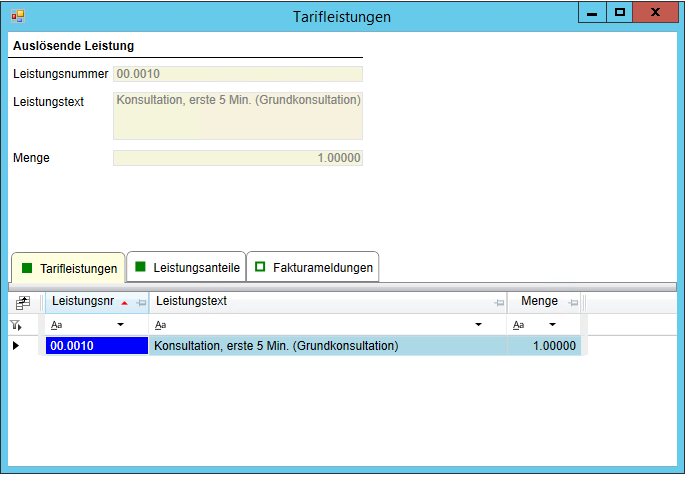This screenshot has height=479, width=690.
Task: Click the Aa filter operator under Leistungstext
Action: point(160,325)
